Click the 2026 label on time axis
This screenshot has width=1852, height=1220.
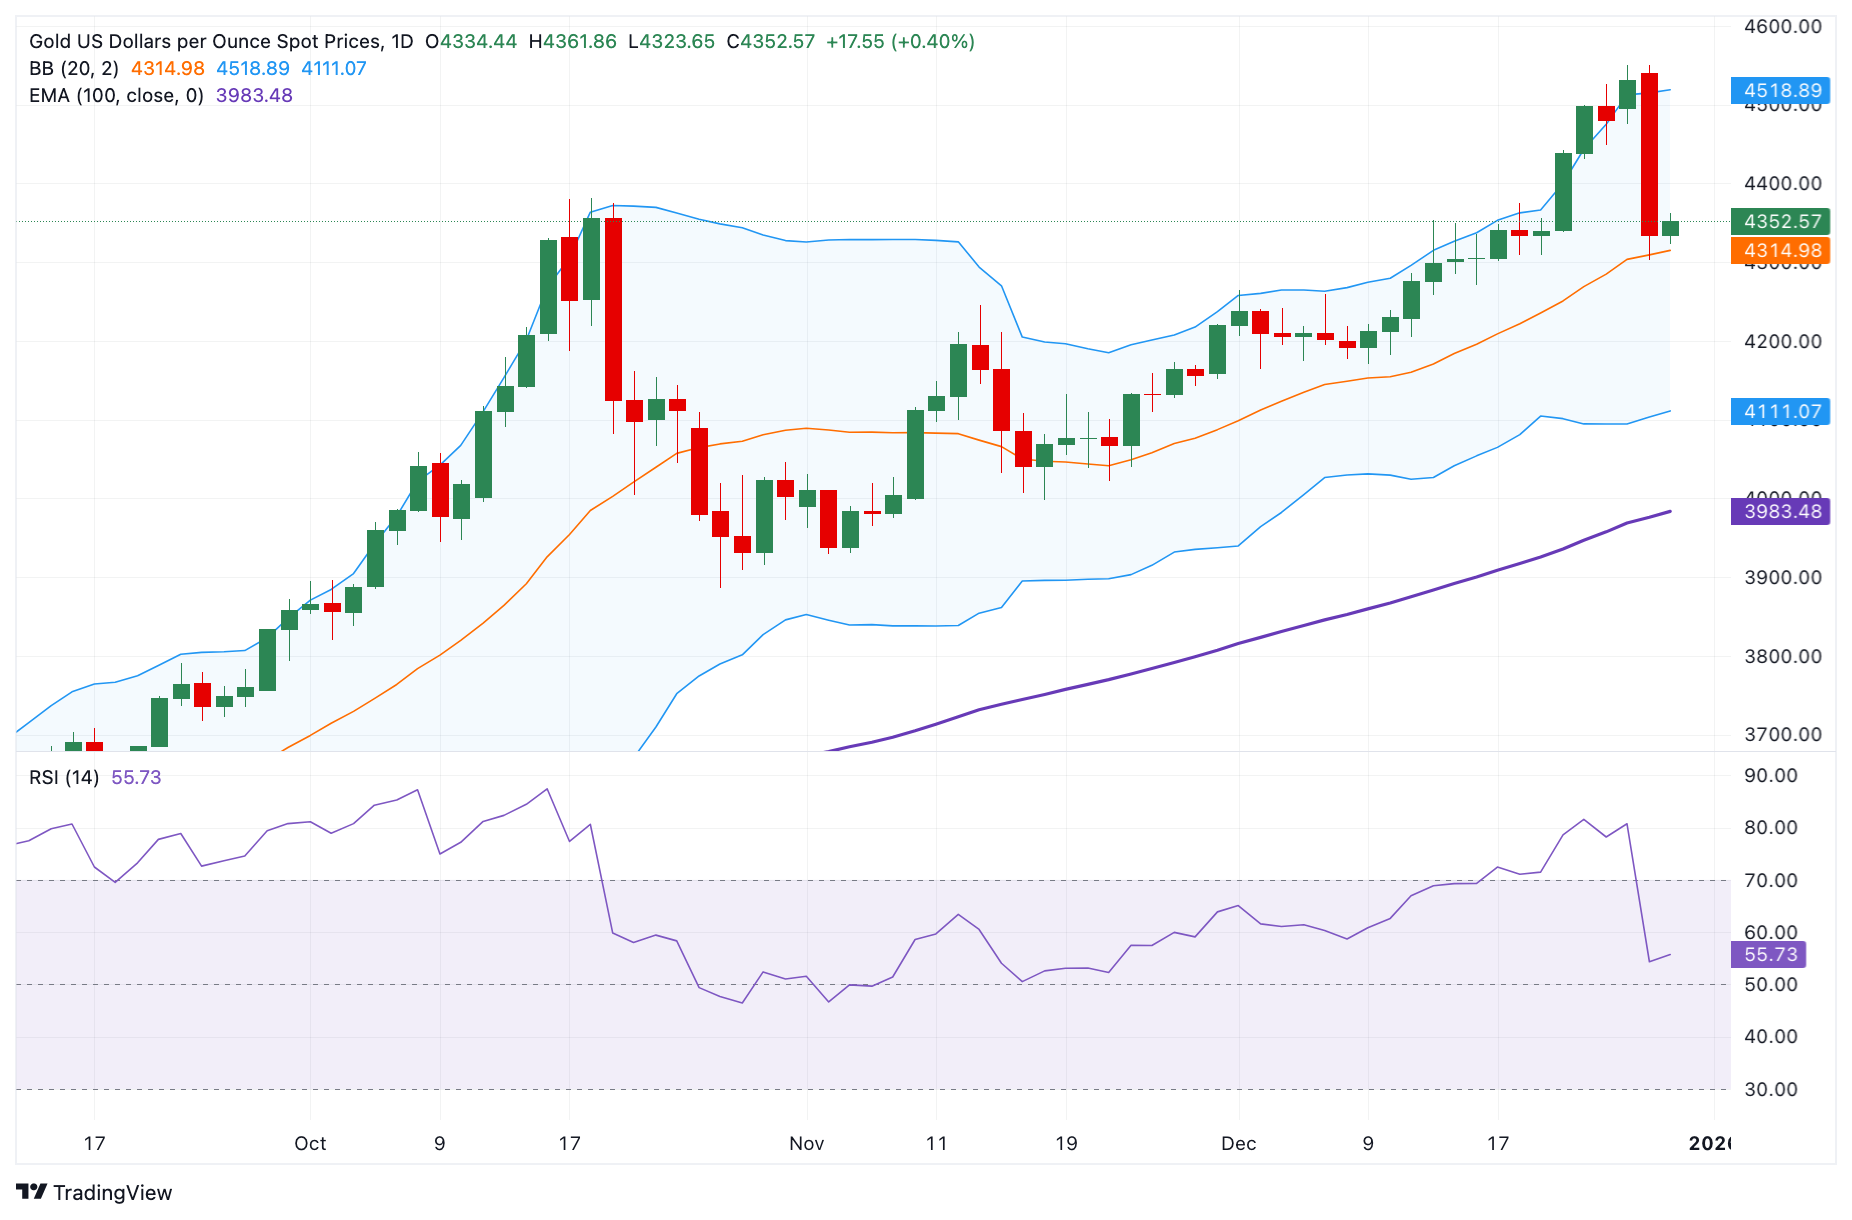pyautogui.click(x=1708, y=1143)
